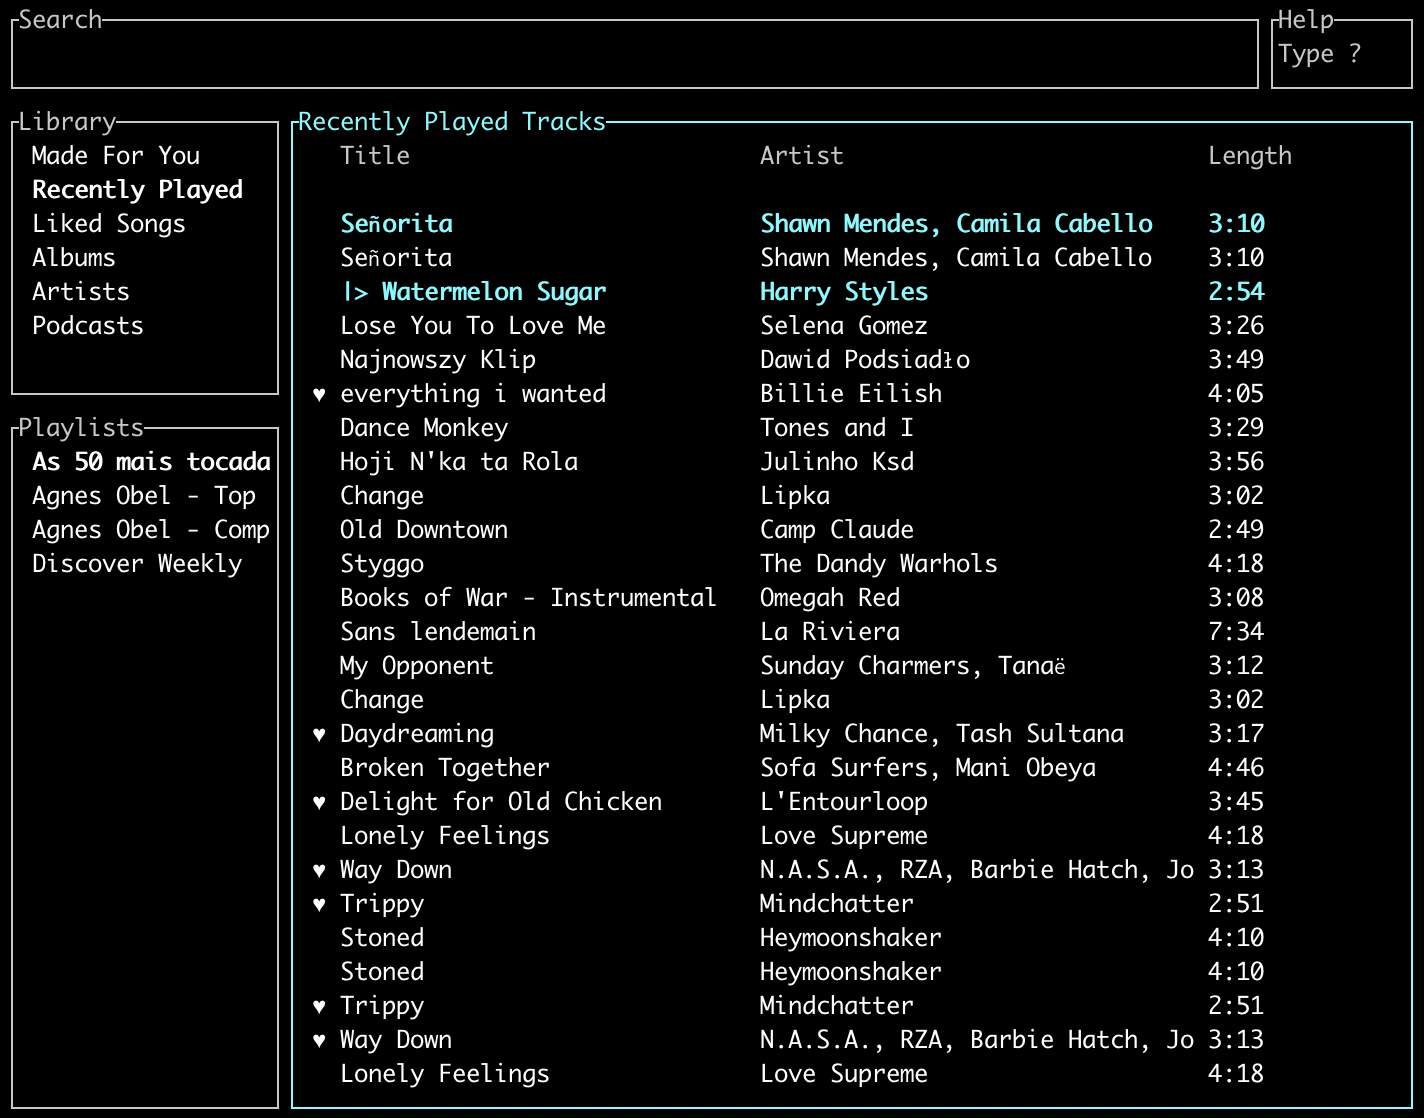The image size is (1424, 1118).
Task: Click the Title column header
Action: (375, 156)
